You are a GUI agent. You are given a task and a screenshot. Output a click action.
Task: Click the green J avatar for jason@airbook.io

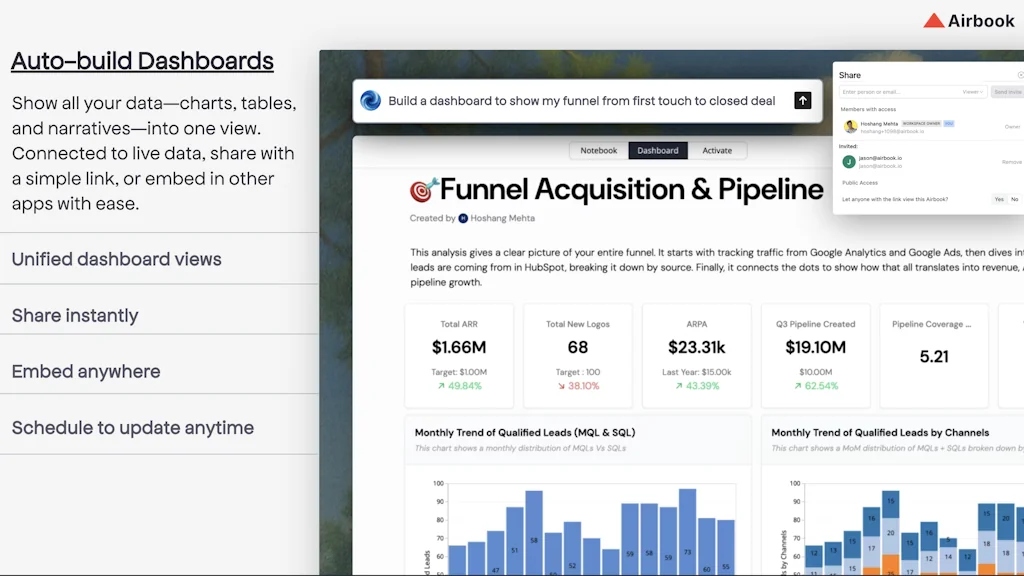tap(849, 162)
